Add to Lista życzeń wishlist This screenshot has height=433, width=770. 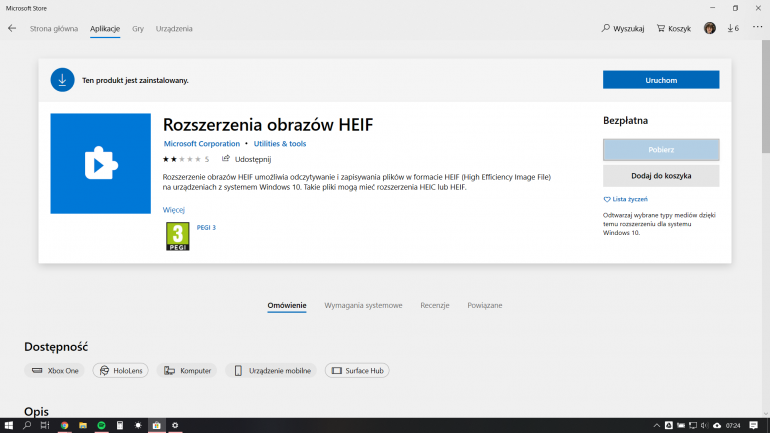click(625, 199)
